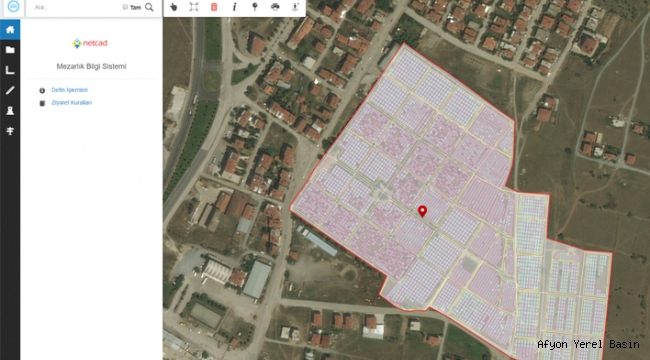Click the icon beside Defin İşlemleri

click(42, 90)
